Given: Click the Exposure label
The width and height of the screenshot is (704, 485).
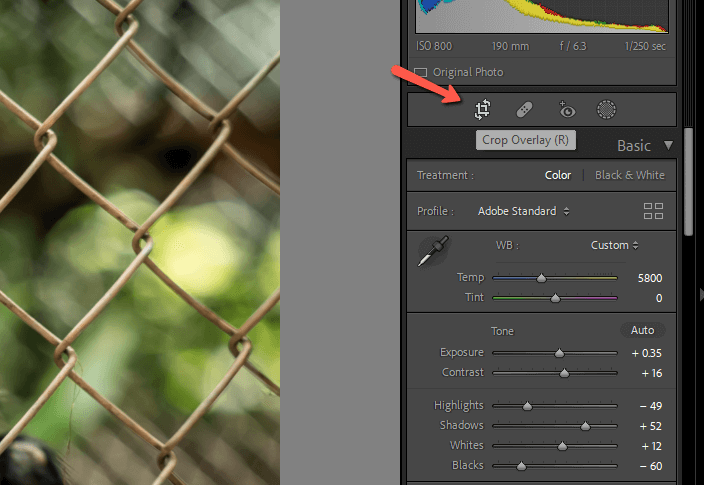Looking at the screenshot, I should [462, 353].
